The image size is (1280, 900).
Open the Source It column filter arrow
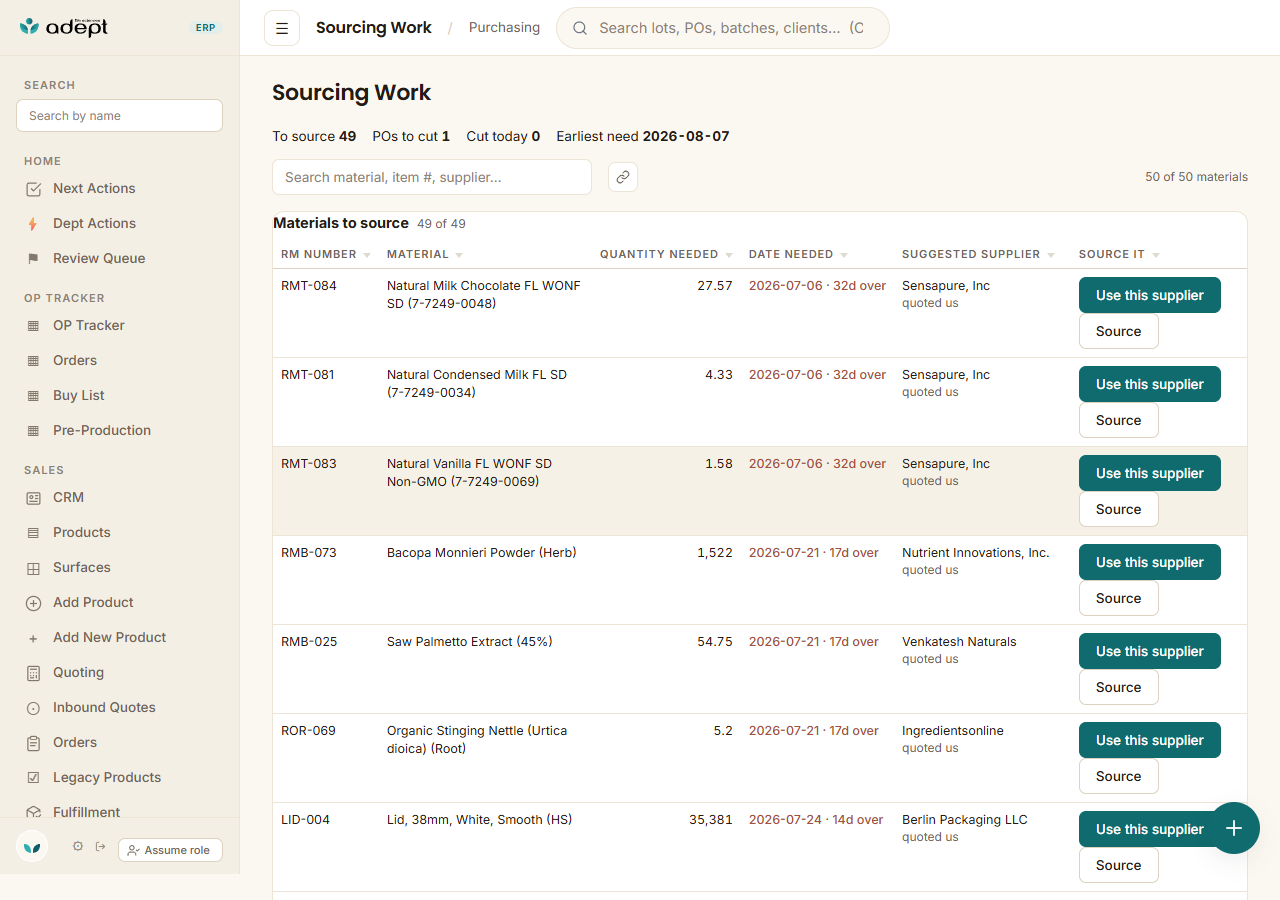pyautogui.click(x=1156, y=255)
